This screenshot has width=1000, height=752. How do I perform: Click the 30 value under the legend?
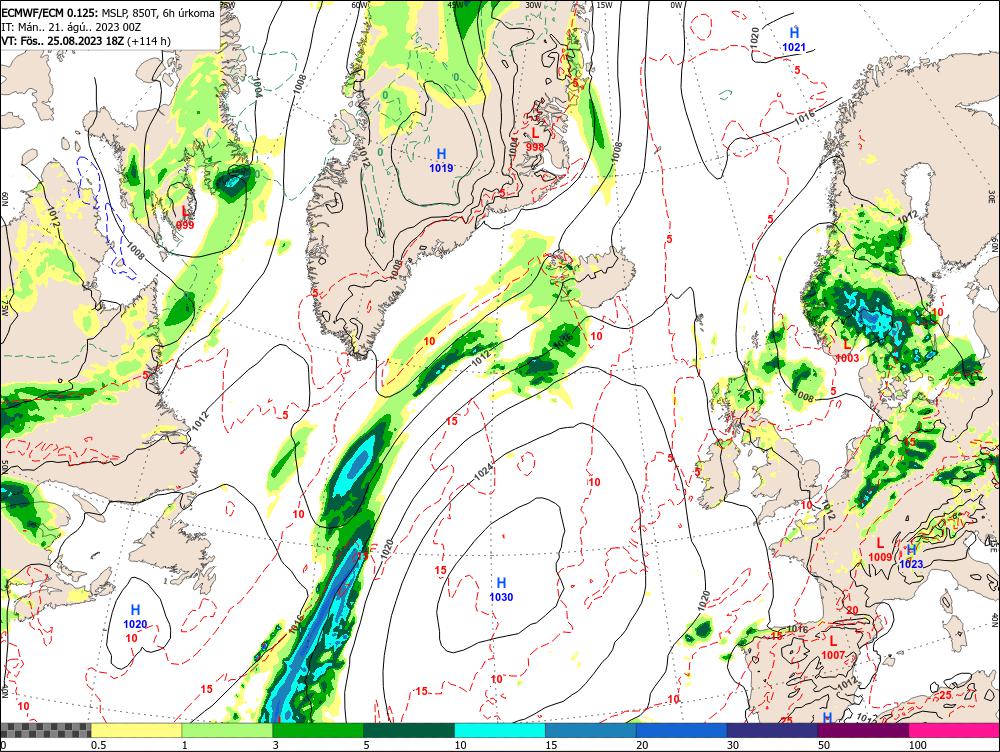[x=733, y=745]
